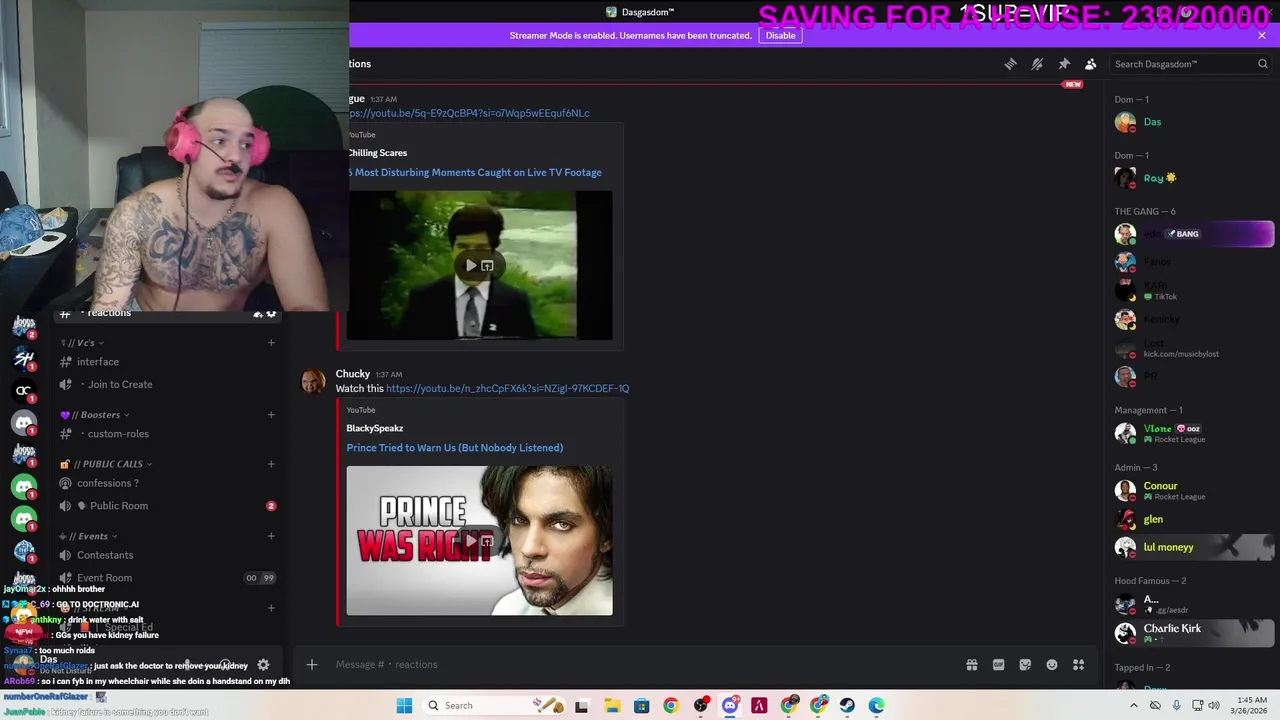Collapse the // Events category

tap(89, 536)
